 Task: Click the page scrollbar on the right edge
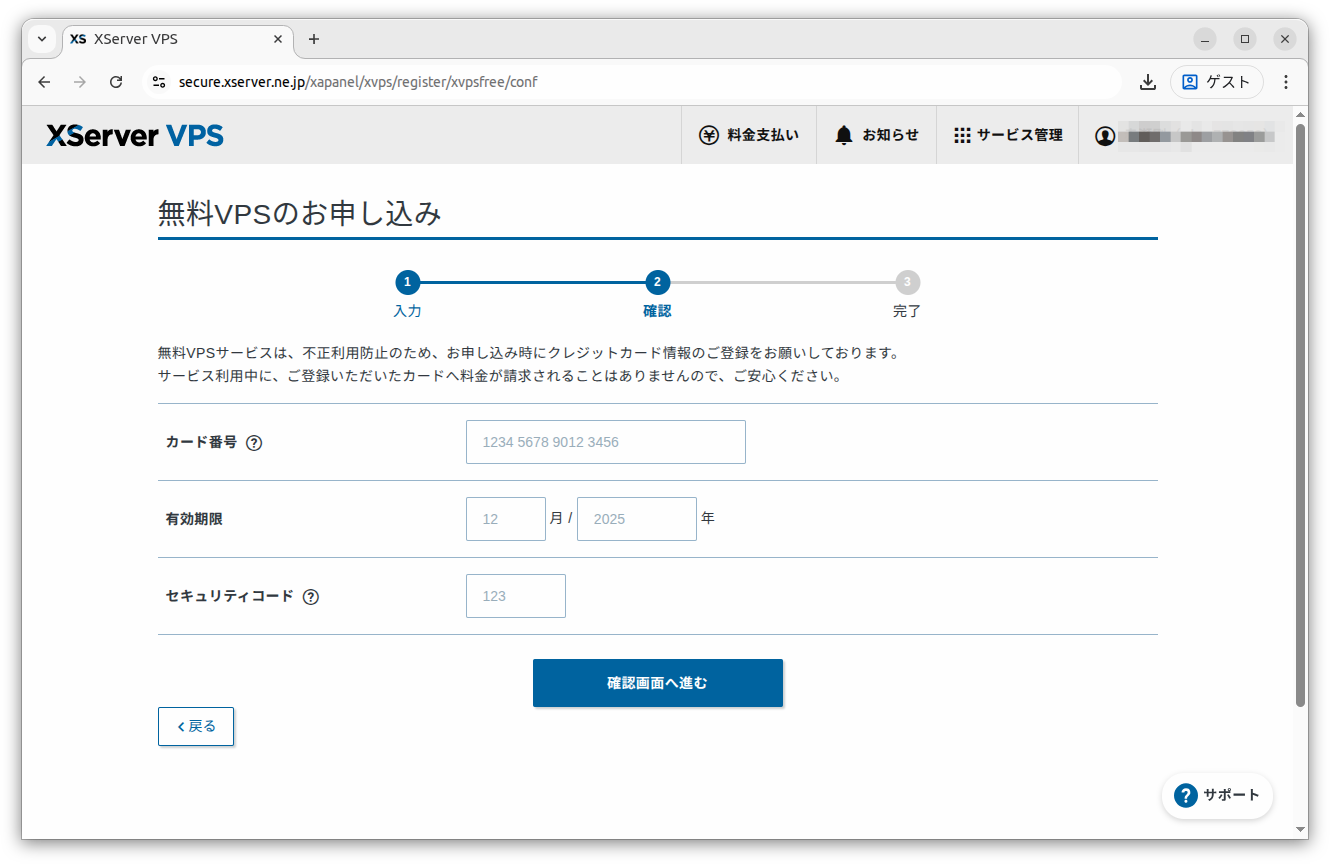(x=1301, y=400)
